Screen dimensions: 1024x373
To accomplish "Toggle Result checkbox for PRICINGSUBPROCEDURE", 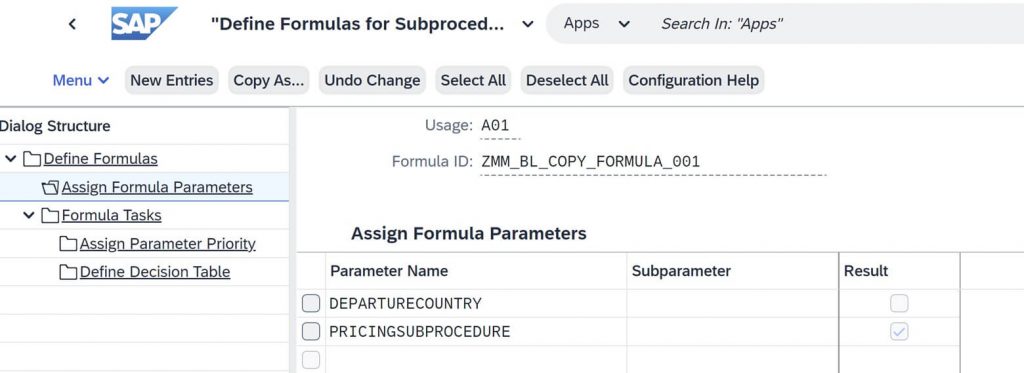I will pyautogui.click(x=899, y=332).
